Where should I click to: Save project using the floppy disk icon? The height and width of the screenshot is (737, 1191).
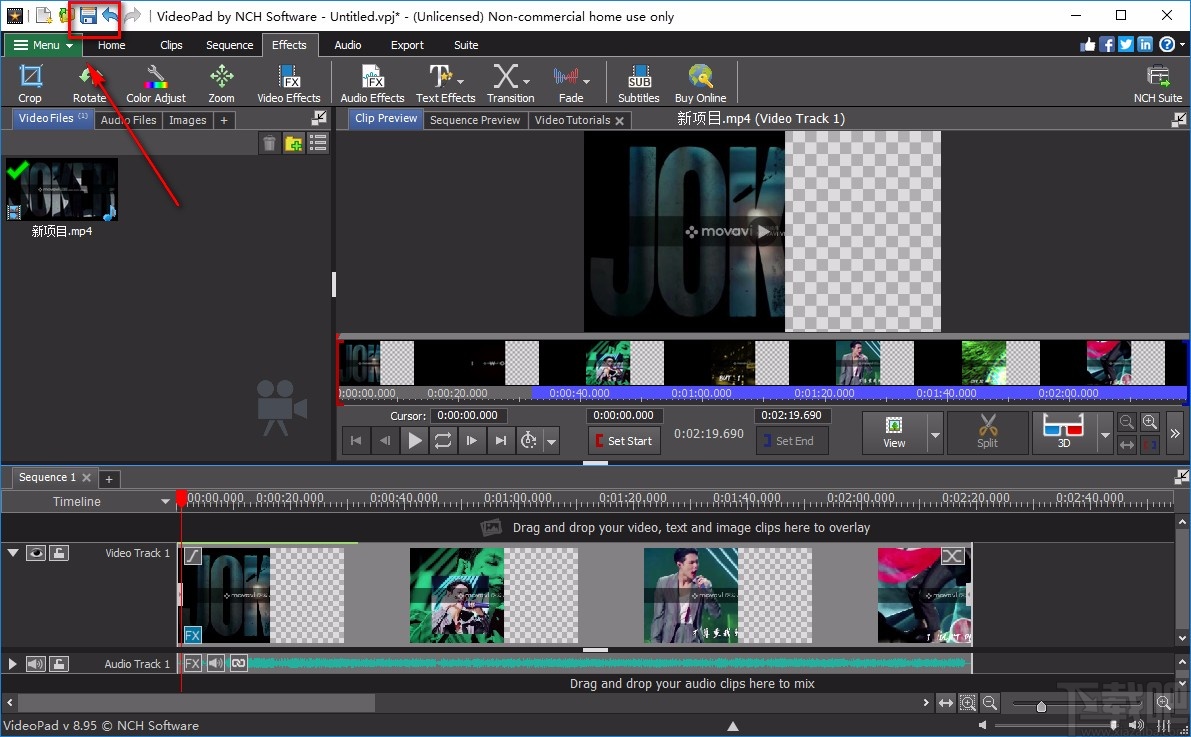[x=88, y=16]
